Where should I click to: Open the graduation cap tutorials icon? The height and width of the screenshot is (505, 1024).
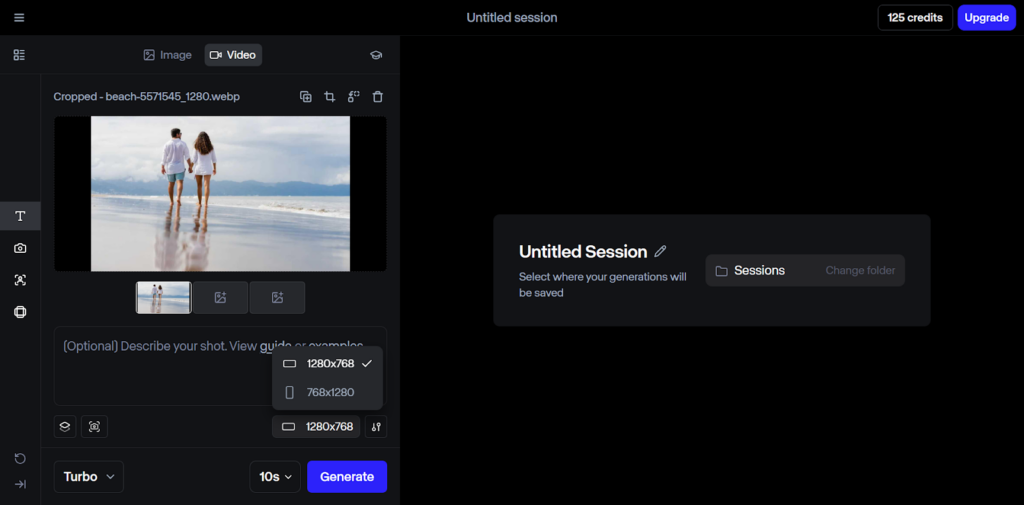pos(376,55)
